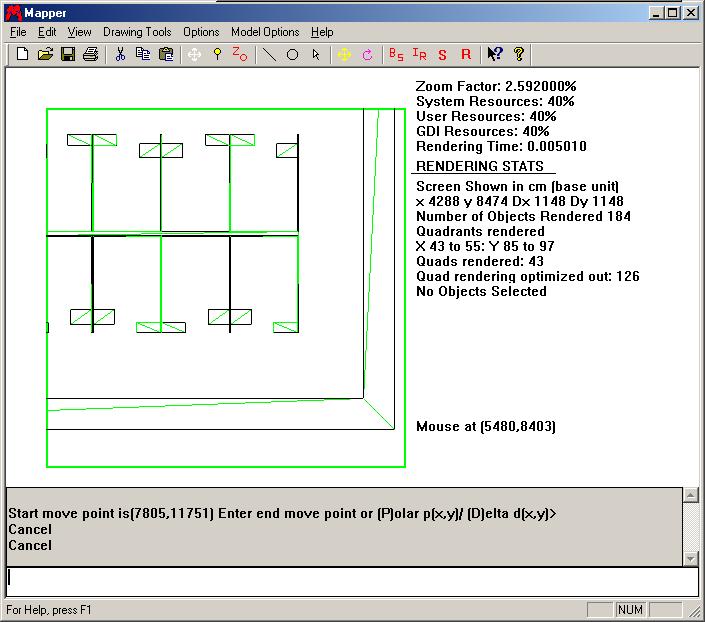Save the drawing using the floppy disk icon

(x=68, y=54)
